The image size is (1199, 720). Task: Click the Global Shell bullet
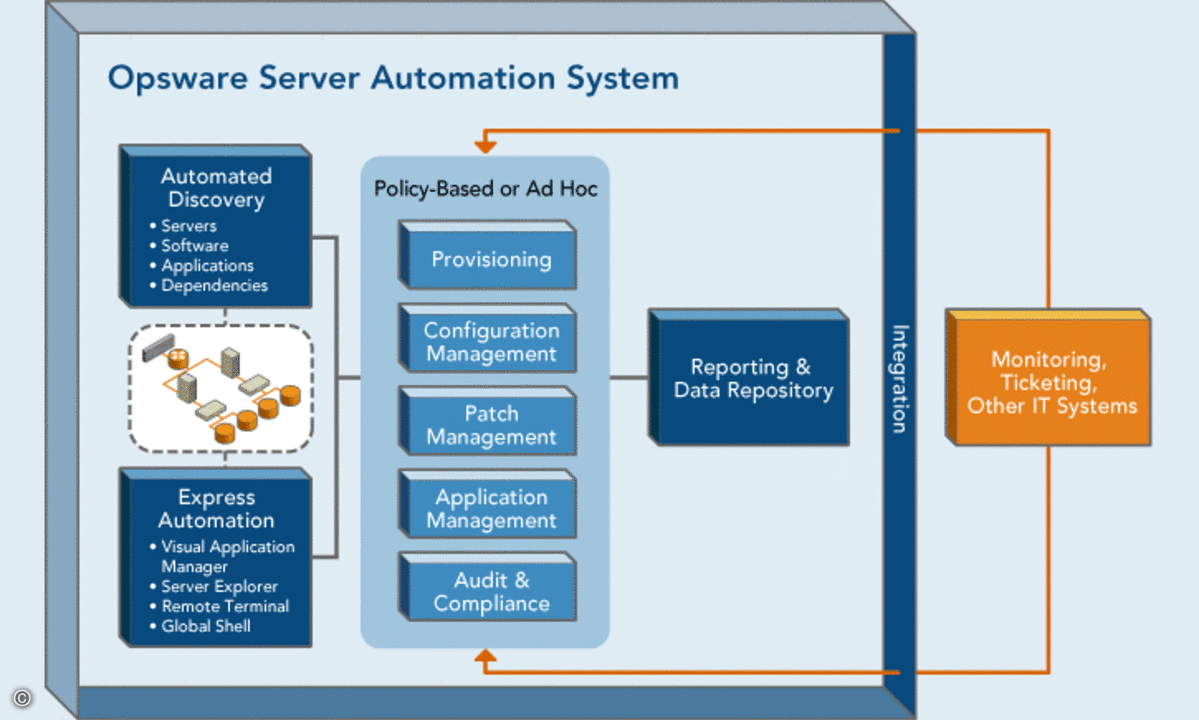(x=200, y=627)
